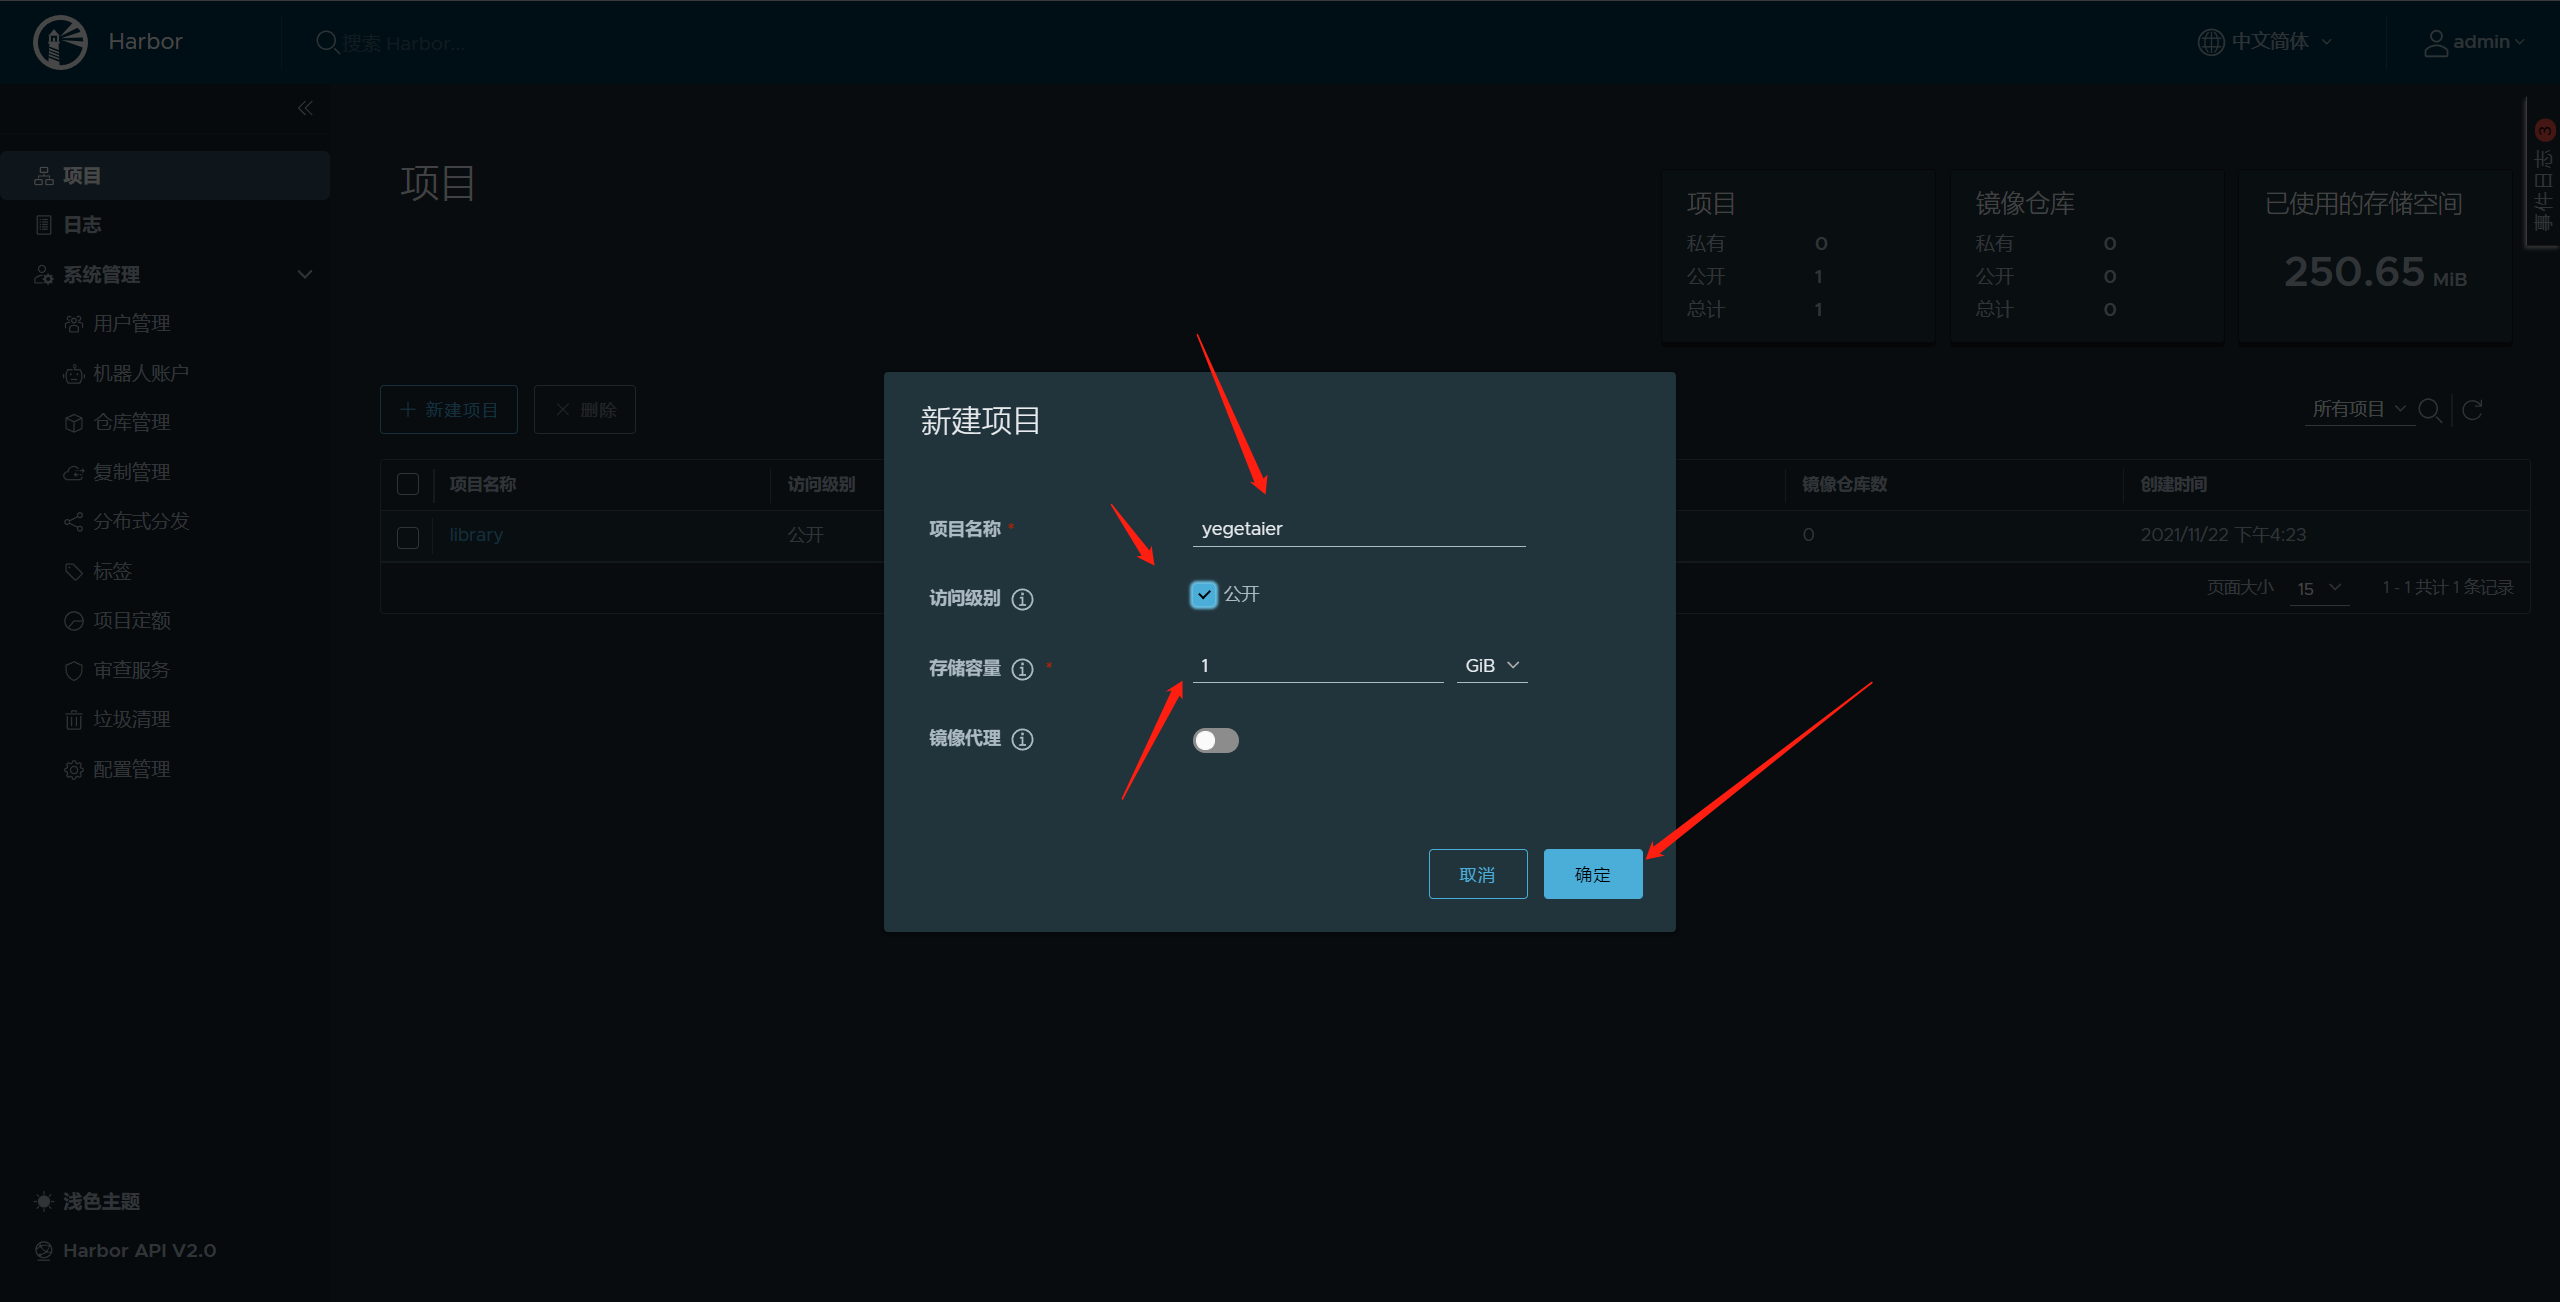Viewport: 2560px width, 1302px height.
Task: Open 用户管理 in the sidebar
Action: (x=131, y=324)
